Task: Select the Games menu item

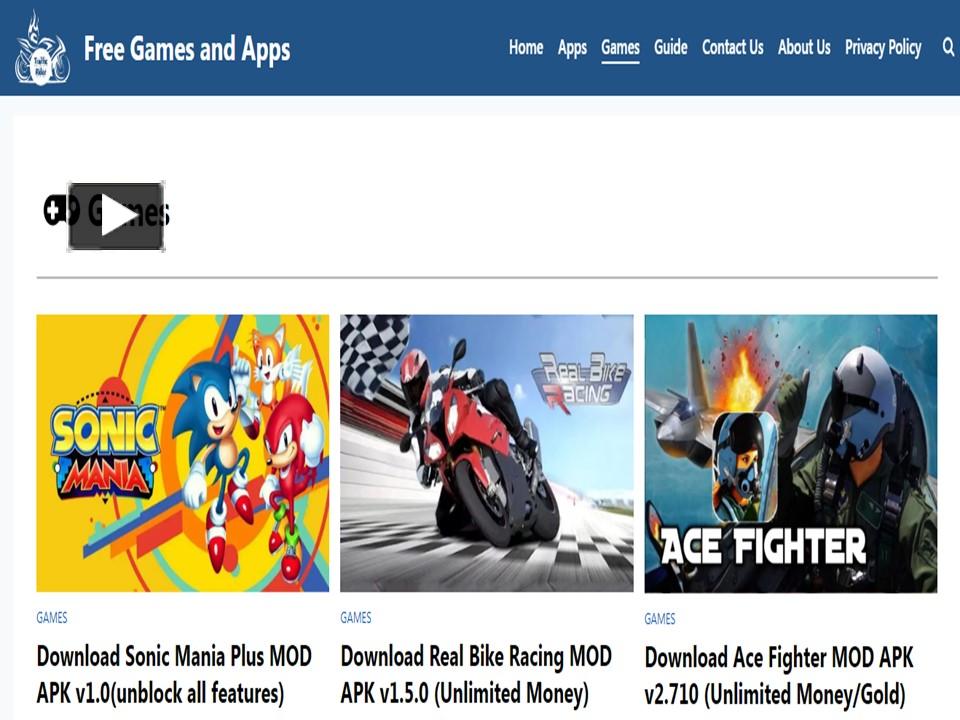Action: click(620, 48)
